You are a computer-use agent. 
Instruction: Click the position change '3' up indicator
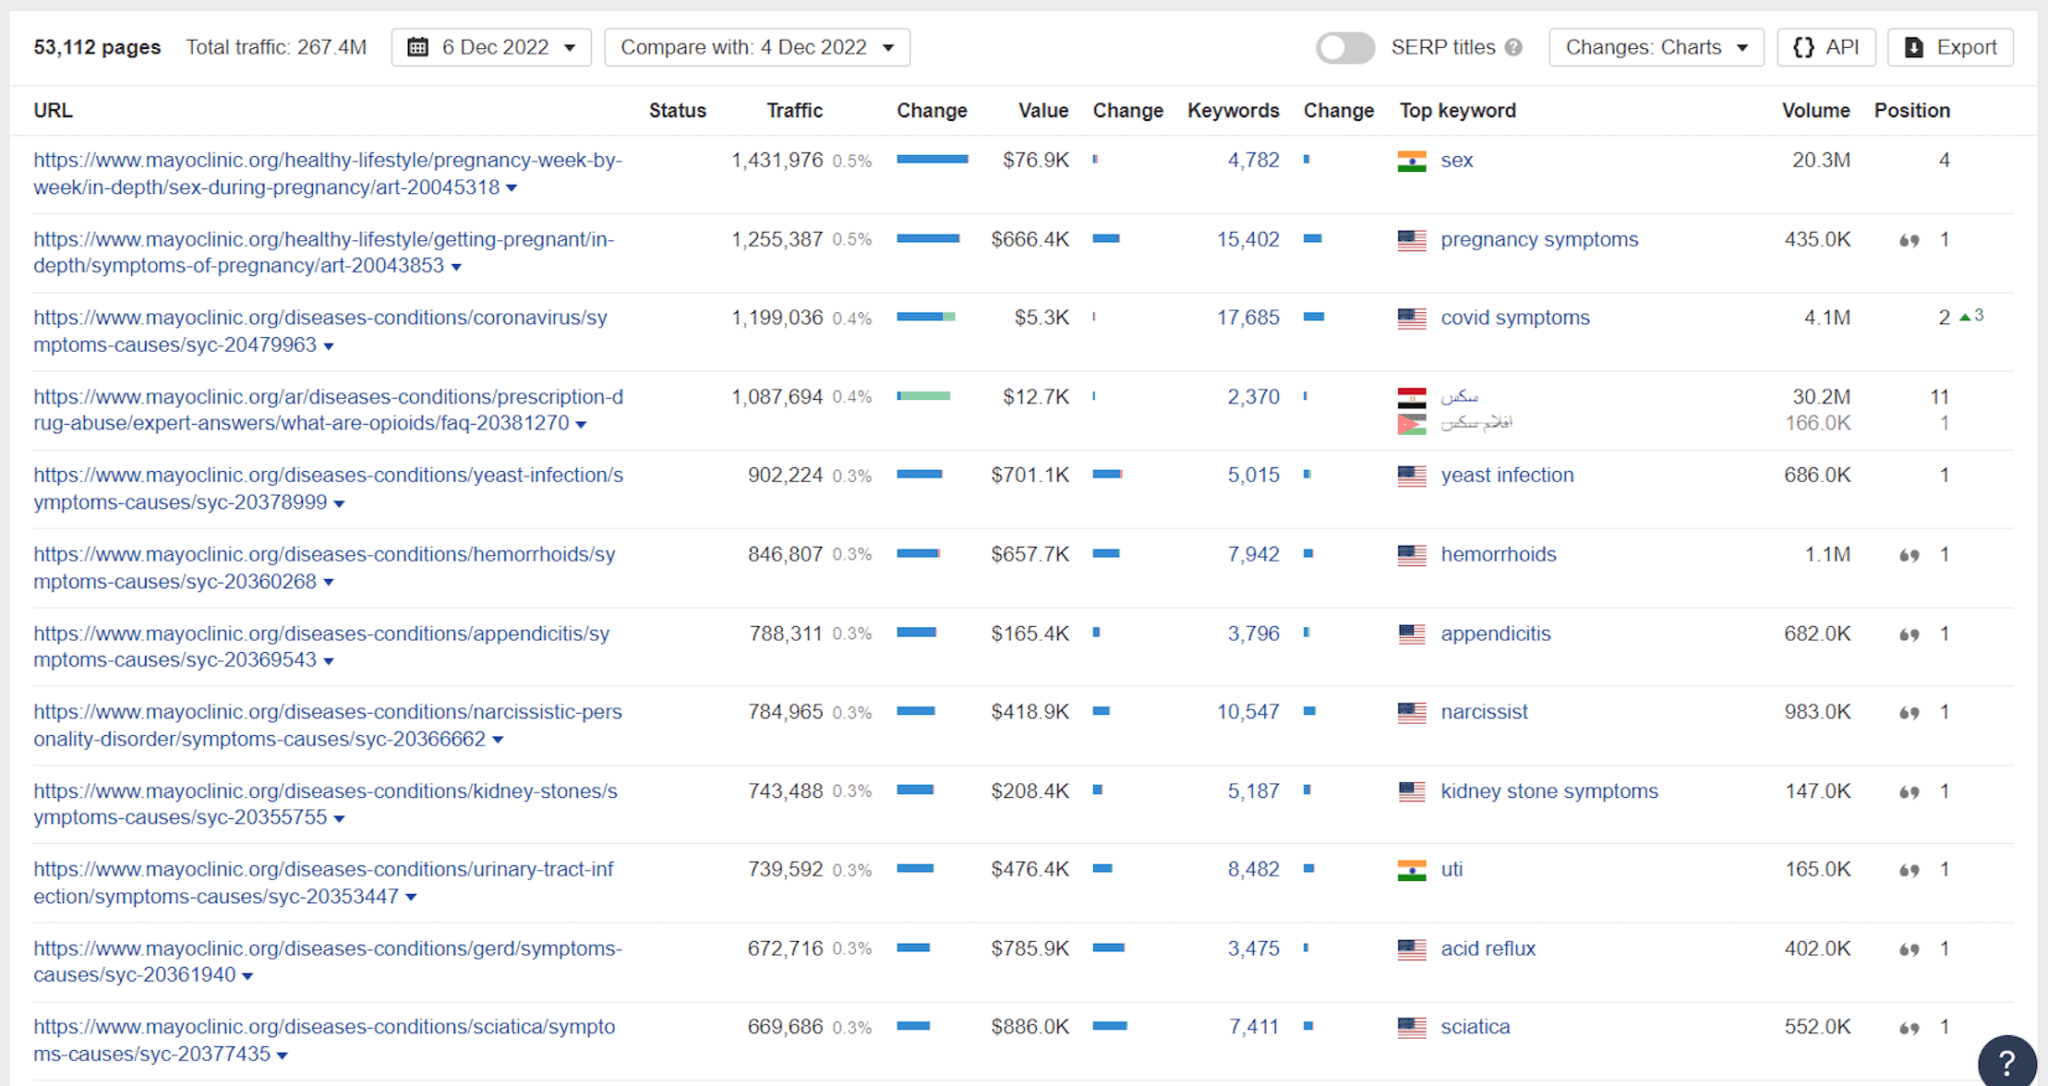(1972, 316)
